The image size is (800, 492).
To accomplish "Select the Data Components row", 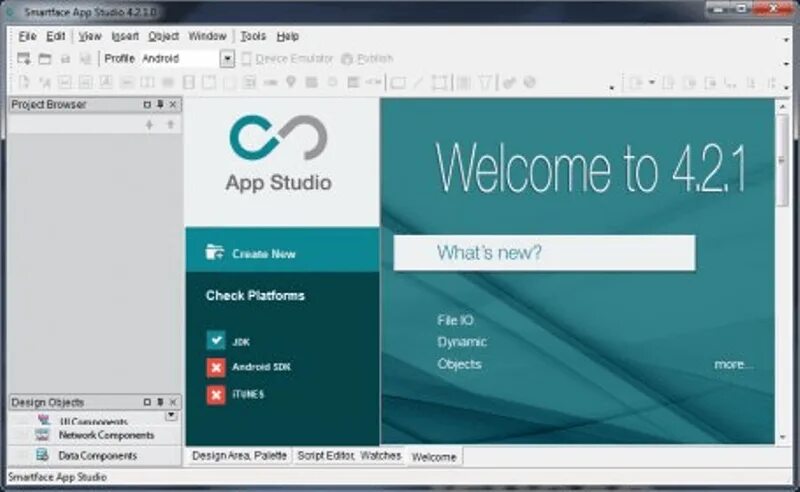I will (95, 455).
